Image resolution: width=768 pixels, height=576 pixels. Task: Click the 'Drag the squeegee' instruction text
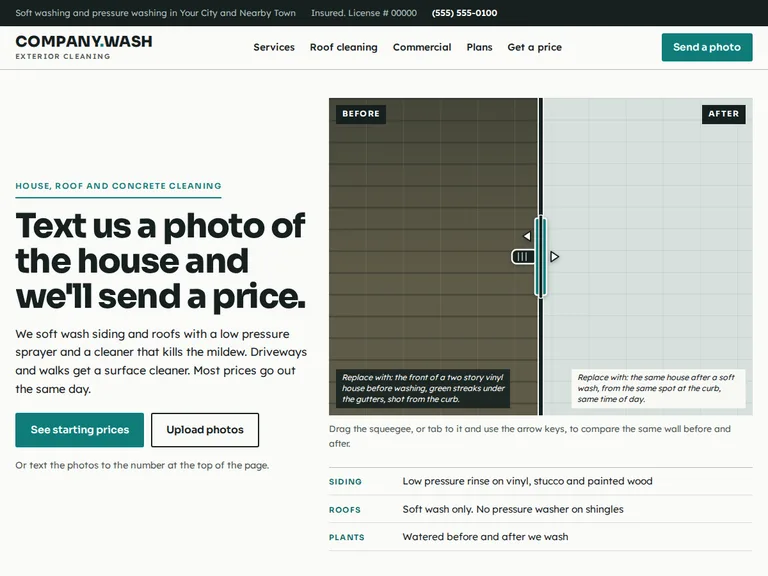(x=530, y=436)
